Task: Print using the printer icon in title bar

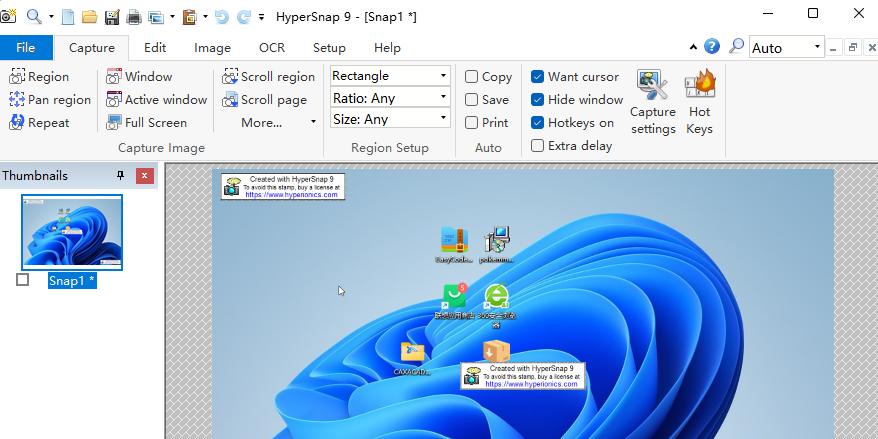Action: pos(134,17)
